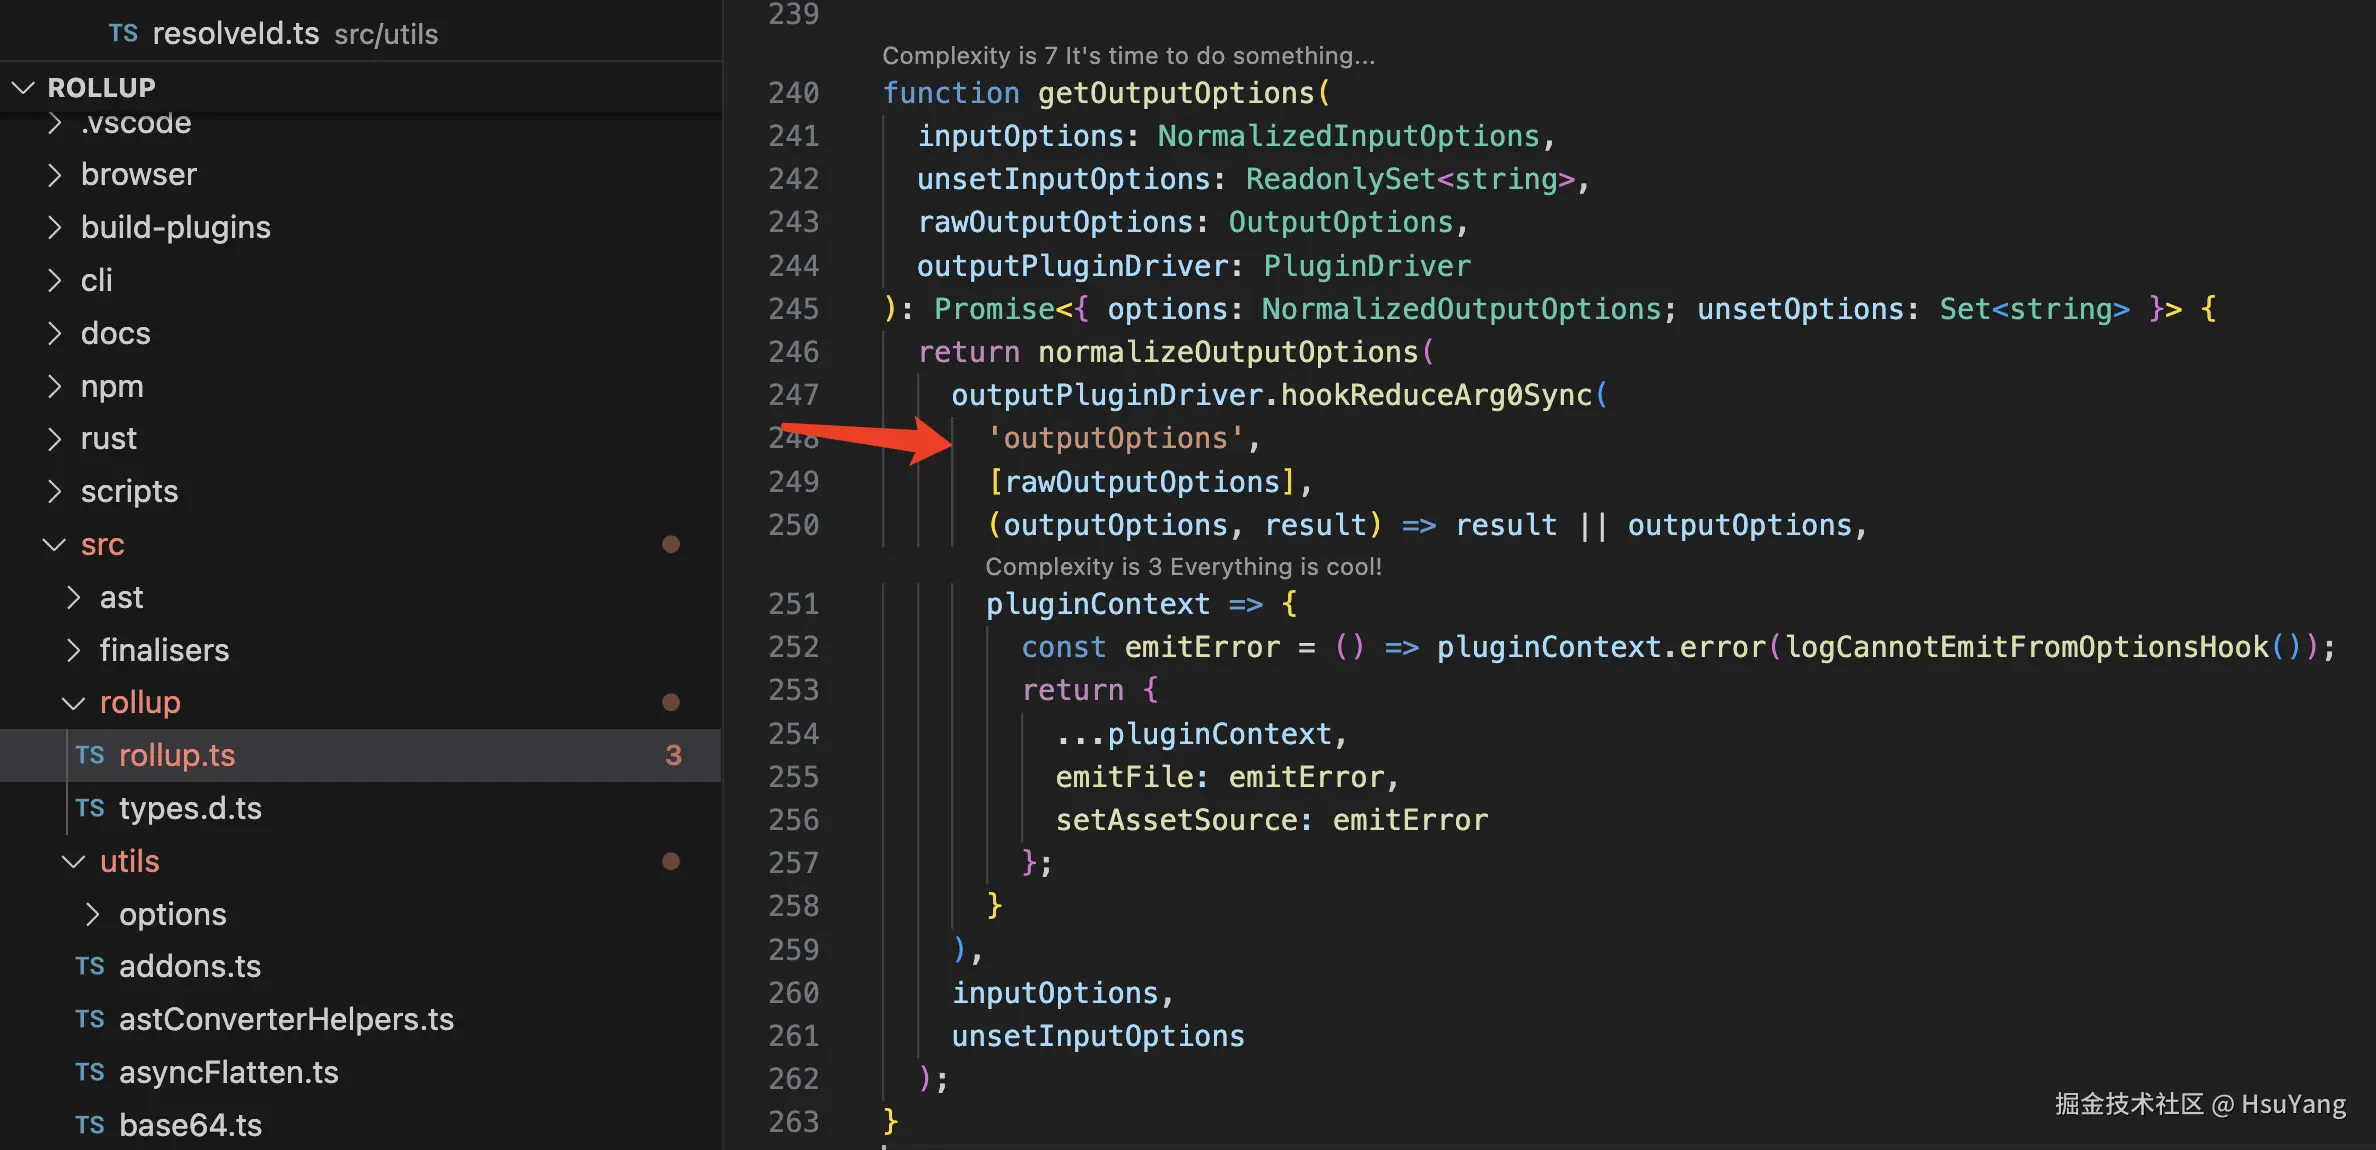Click the TS icon beside addons.ts
2376x1150 pixels.
click(x=90, y=966)
